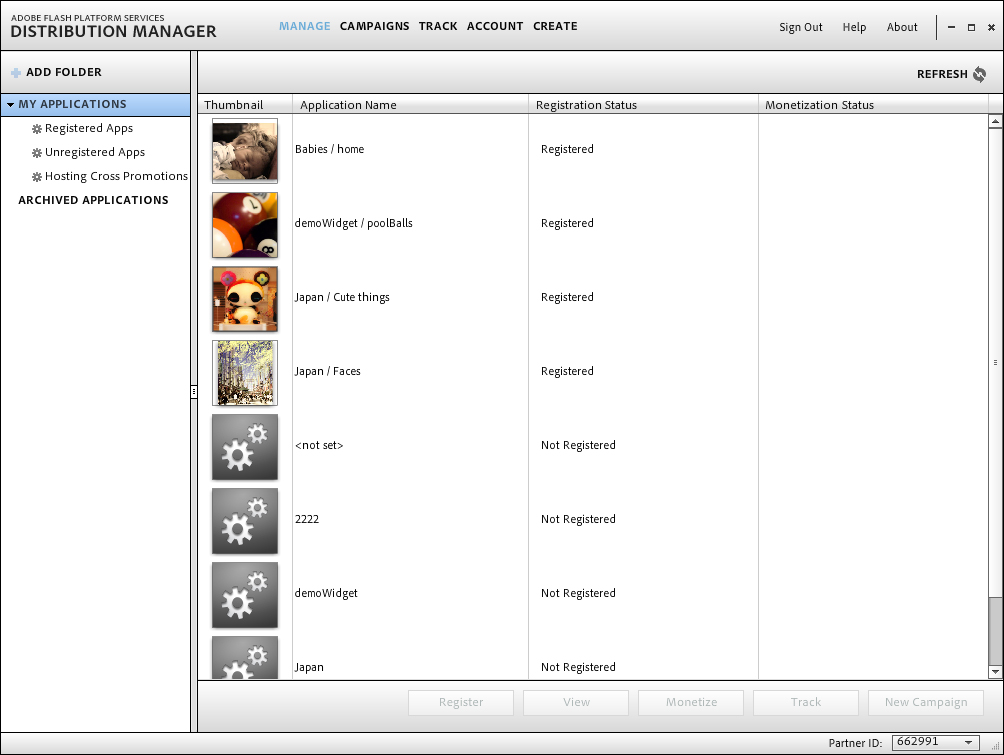Select the 'Babies / home' application name
1004x755 pixels.
click(x=330, y=149)
